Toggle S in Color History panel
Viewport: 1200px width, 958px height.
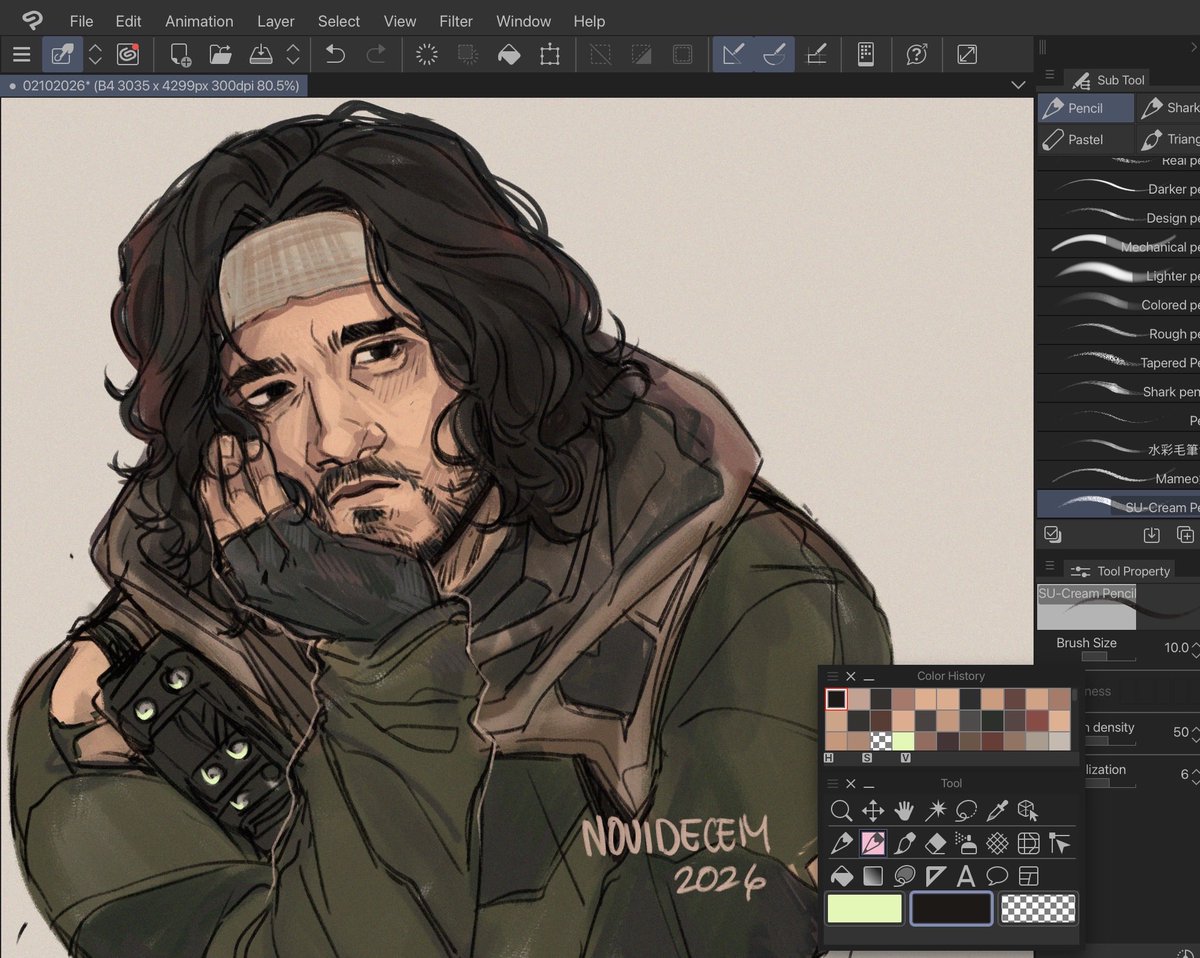[868, 759]
